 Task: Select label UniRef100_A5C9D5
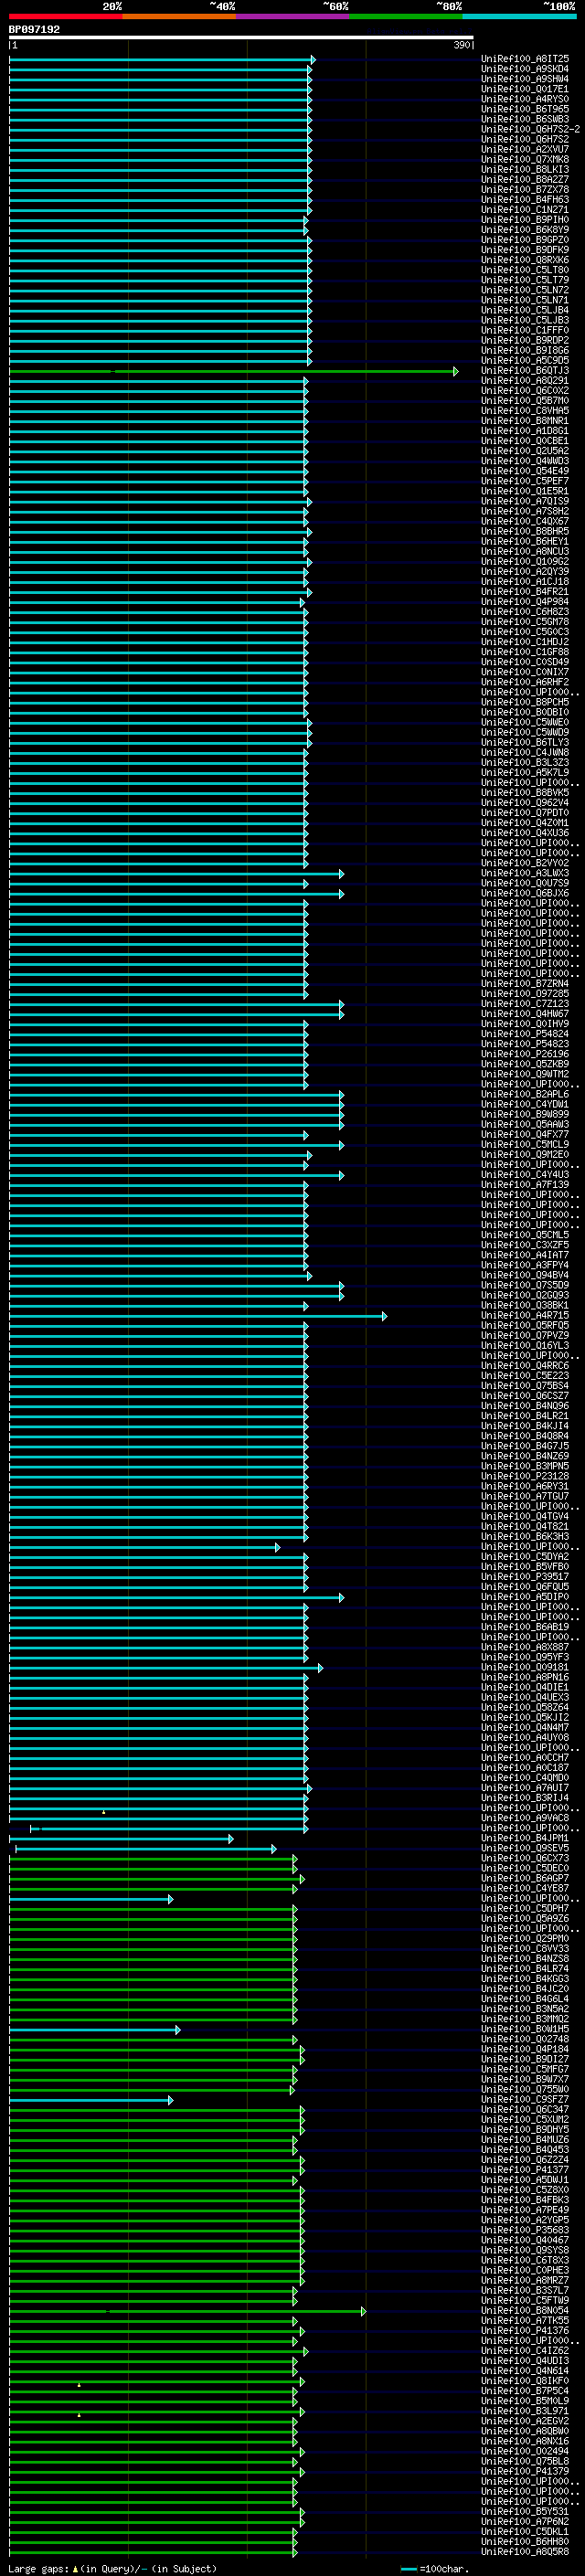tap(525, 361)
